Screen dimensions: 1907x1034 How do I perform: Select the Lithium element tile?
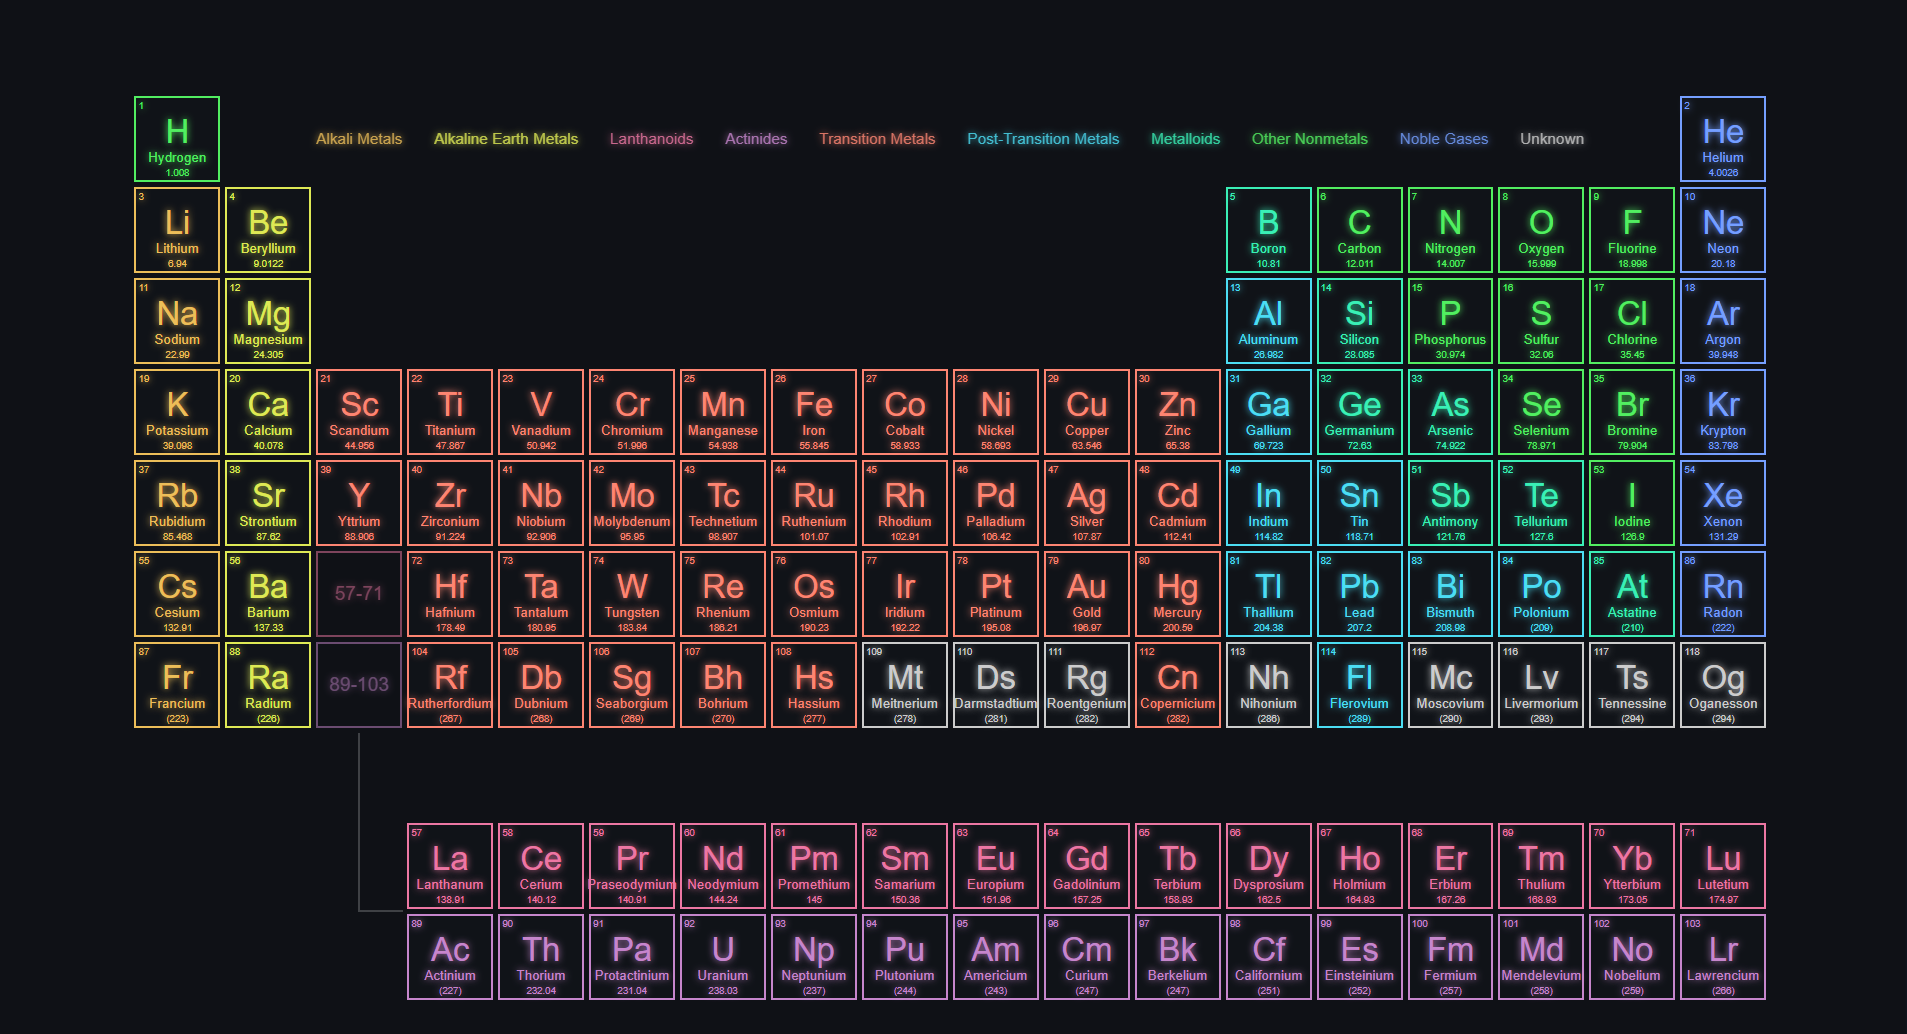(177, 230)
